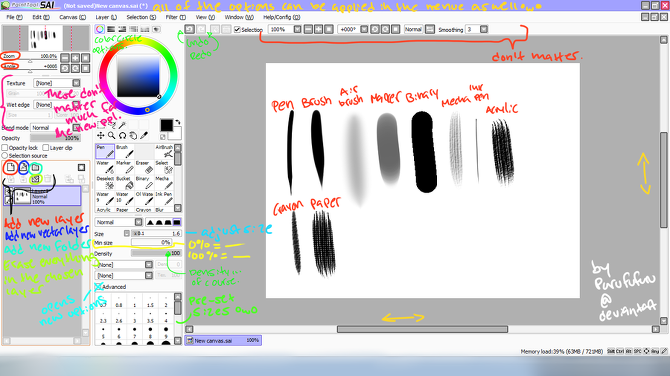Activate the Move tool icon
The image size is (670, 376).
[100, 135]
